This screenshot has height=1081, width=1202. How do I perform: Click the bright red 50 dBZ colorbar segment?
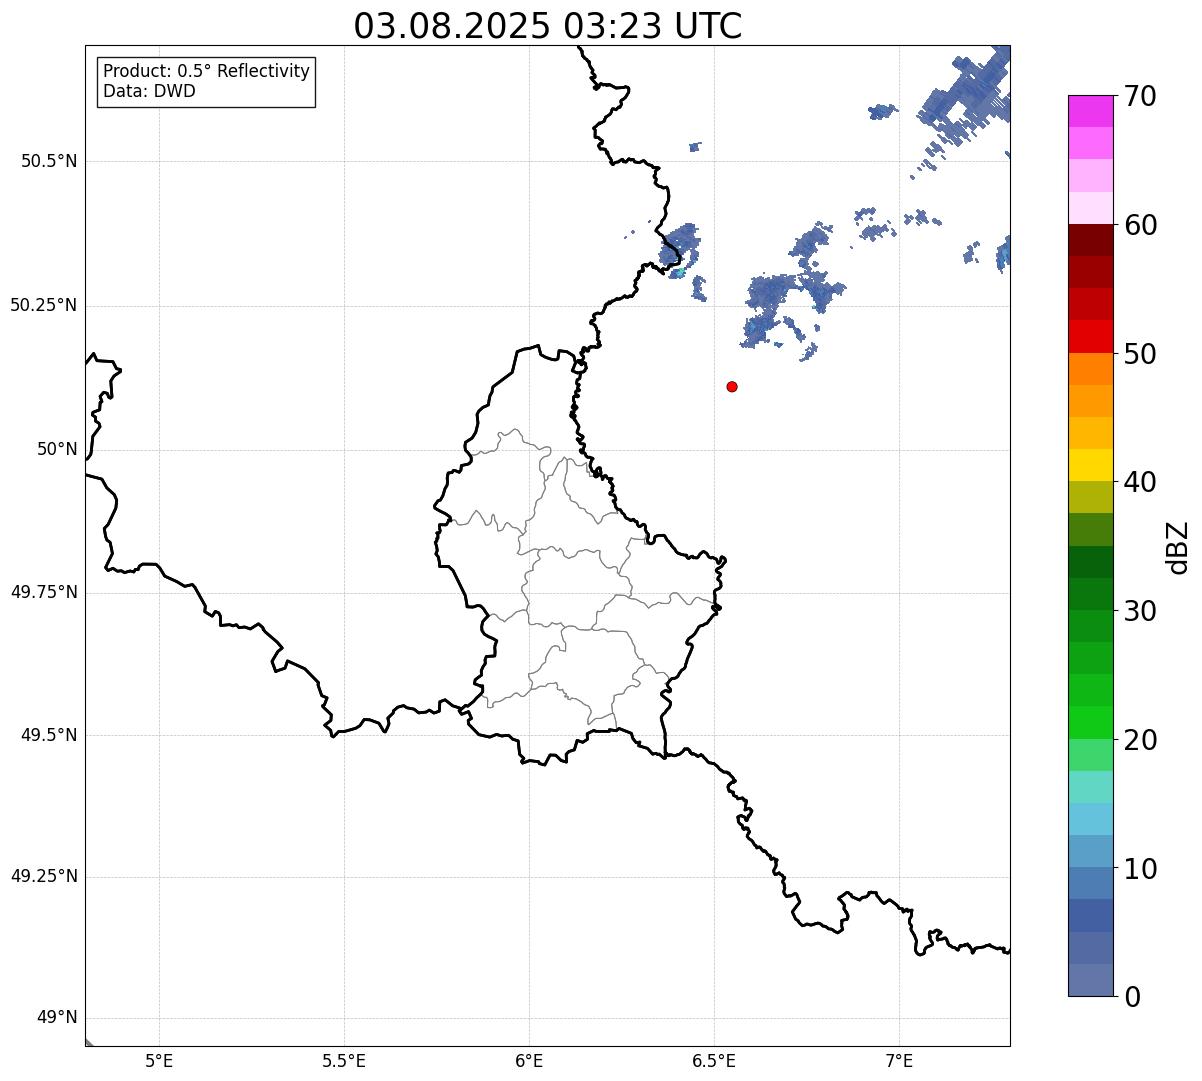tap(1090, 336)
